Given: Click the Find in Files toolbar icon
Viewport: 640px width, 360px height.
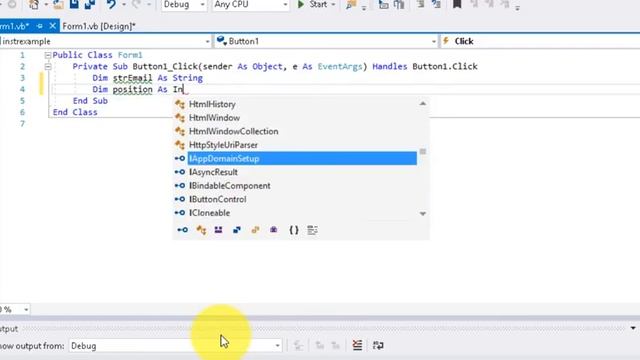Looking at the screenshot, I should coord(351,4).
